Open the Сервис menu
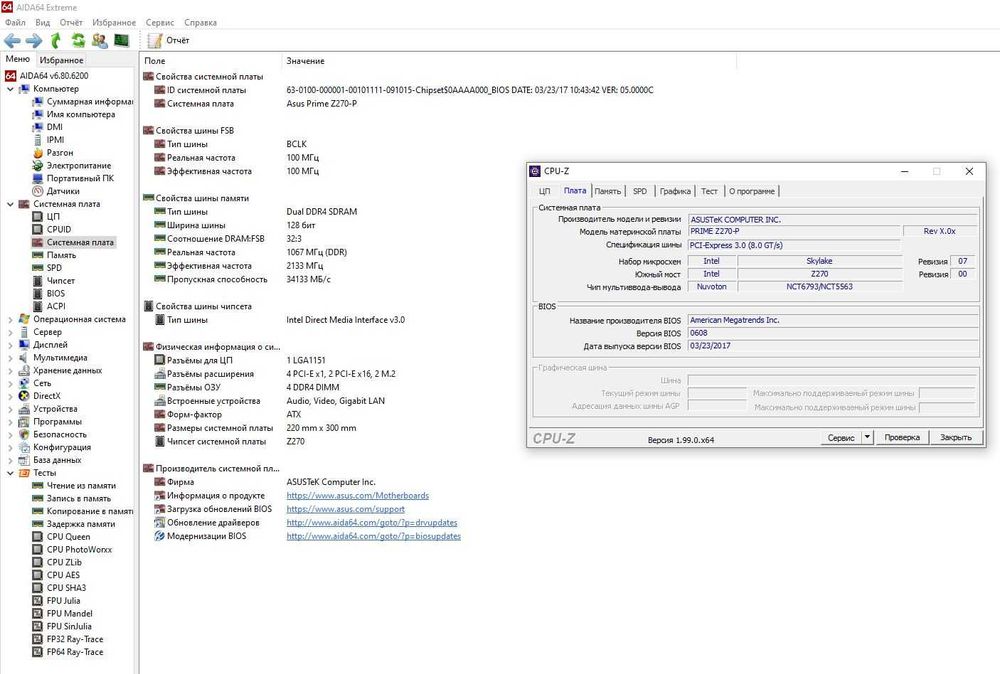Image resolution: width=1000 pixels, height=674 pixels. pos(159,22)
